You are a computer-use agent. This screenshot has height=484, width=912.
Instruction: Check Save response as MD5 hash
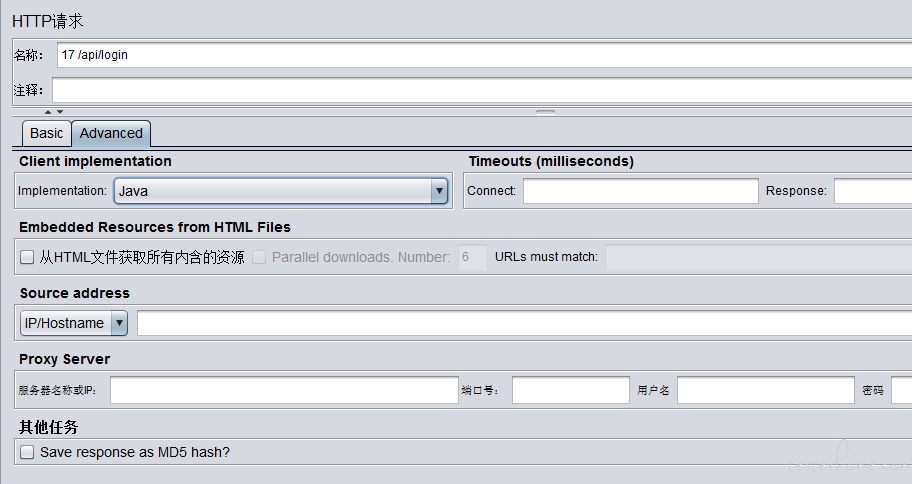tap(27, 452)
